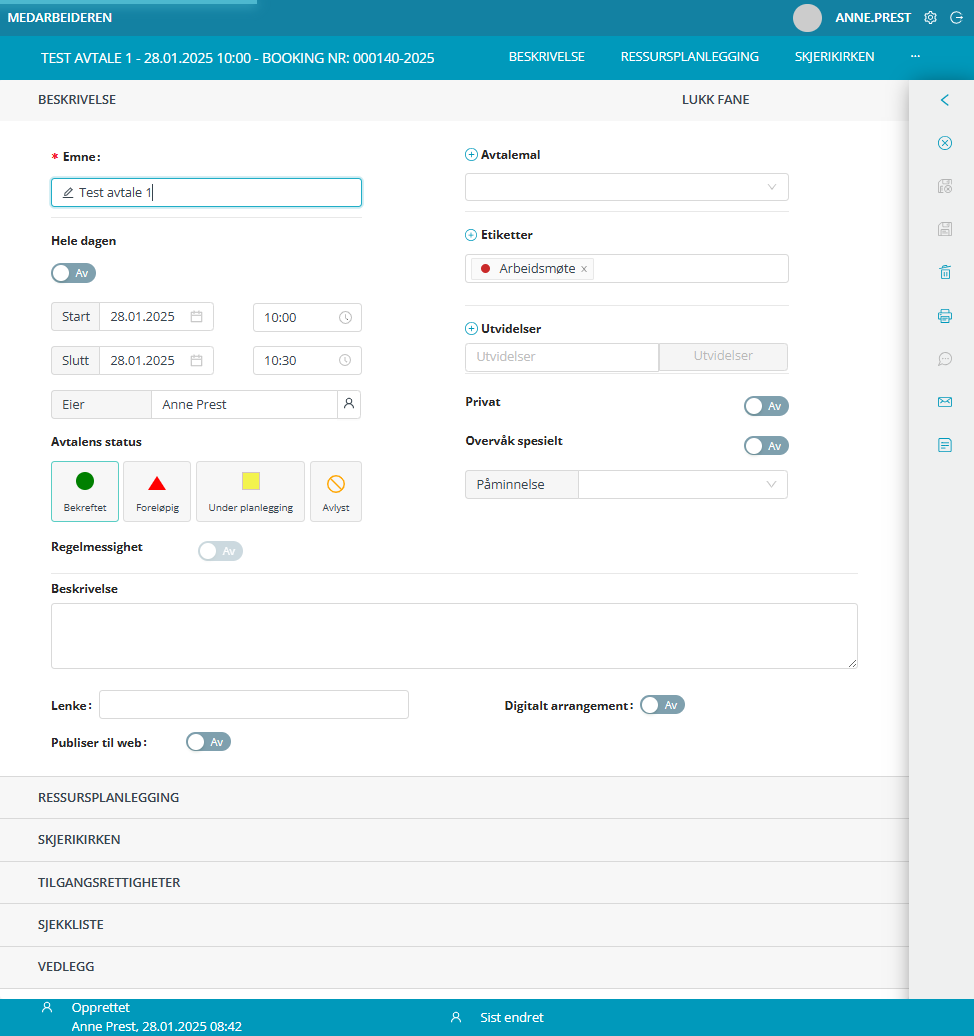The height and width of the screenshot is (1036, 974).
Task: Open the Påminnelse dropdown
Action: [682, 485]
